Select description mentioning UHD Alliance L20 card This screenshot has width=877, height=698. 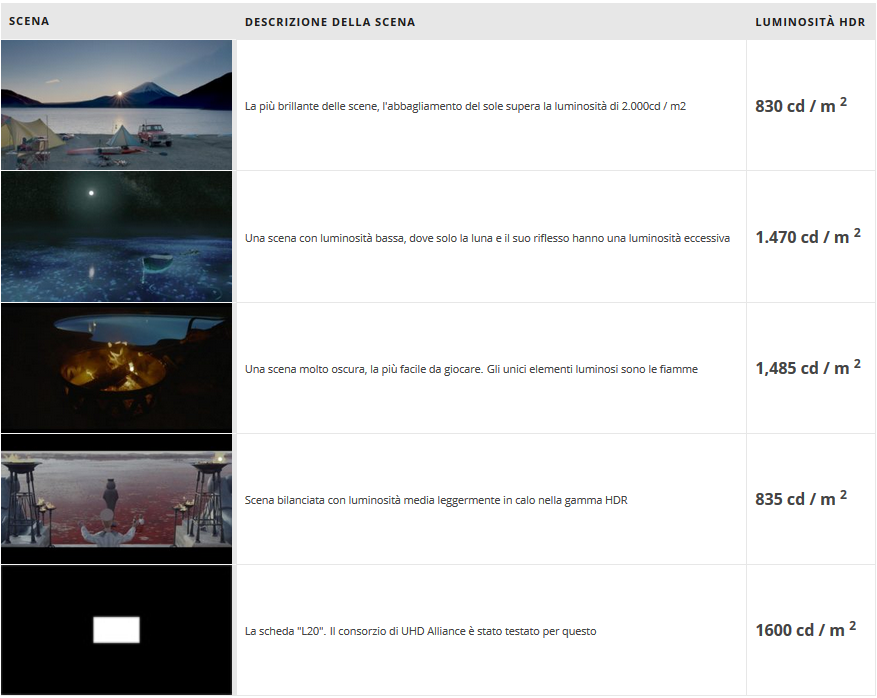[421, 631]
